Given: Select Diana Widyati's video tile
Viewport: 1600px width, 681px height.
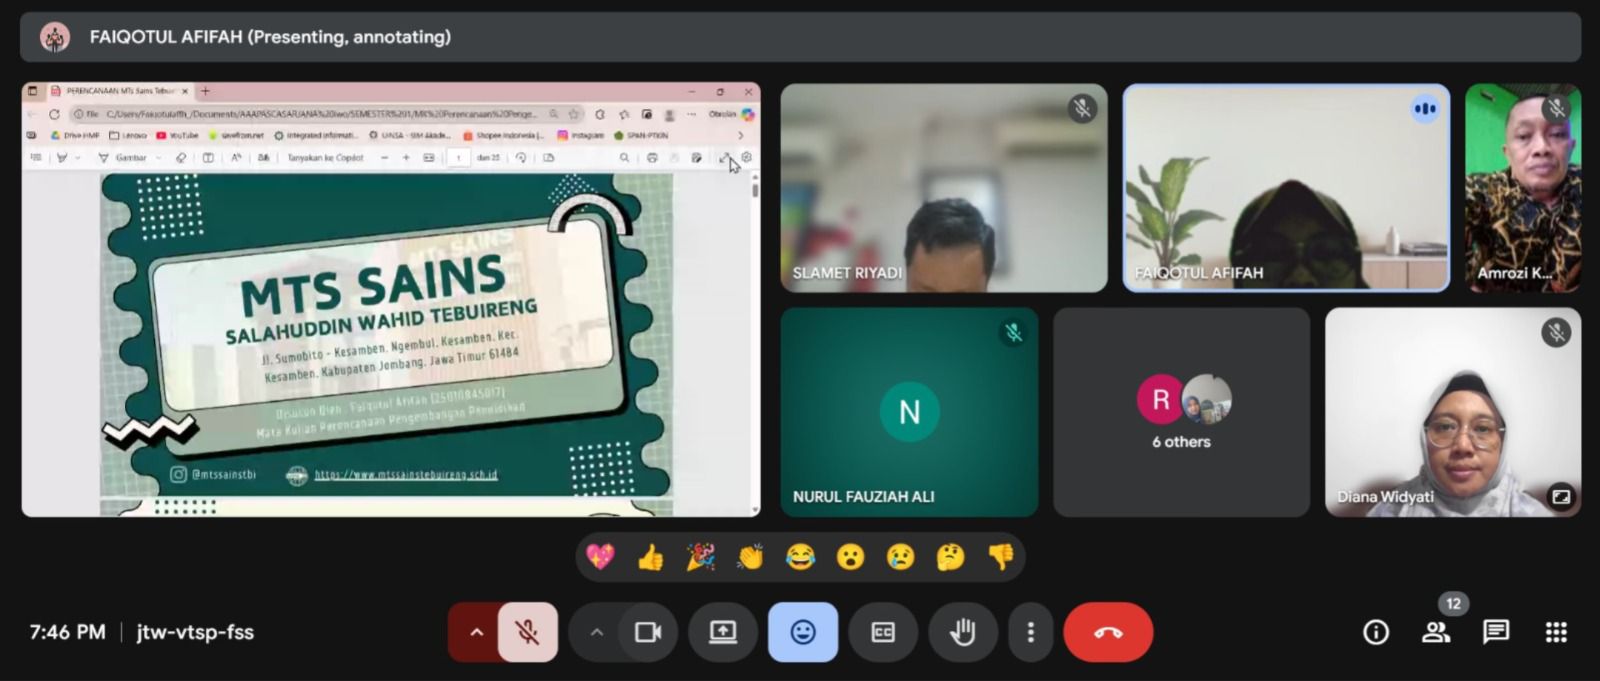Looking at the screenshot, I should click(x=1452, y=412).
